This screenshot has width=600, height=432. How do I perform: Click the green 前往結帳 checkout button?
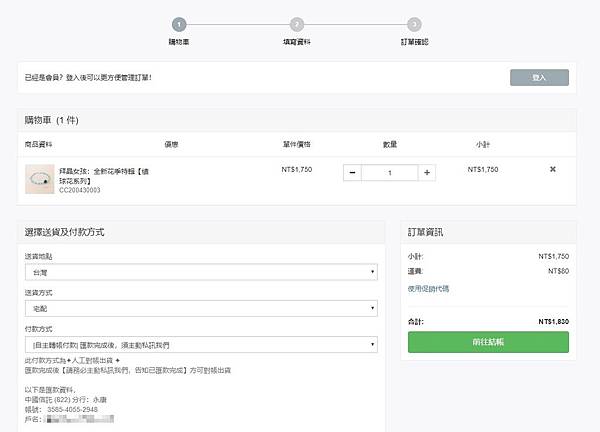488,342
